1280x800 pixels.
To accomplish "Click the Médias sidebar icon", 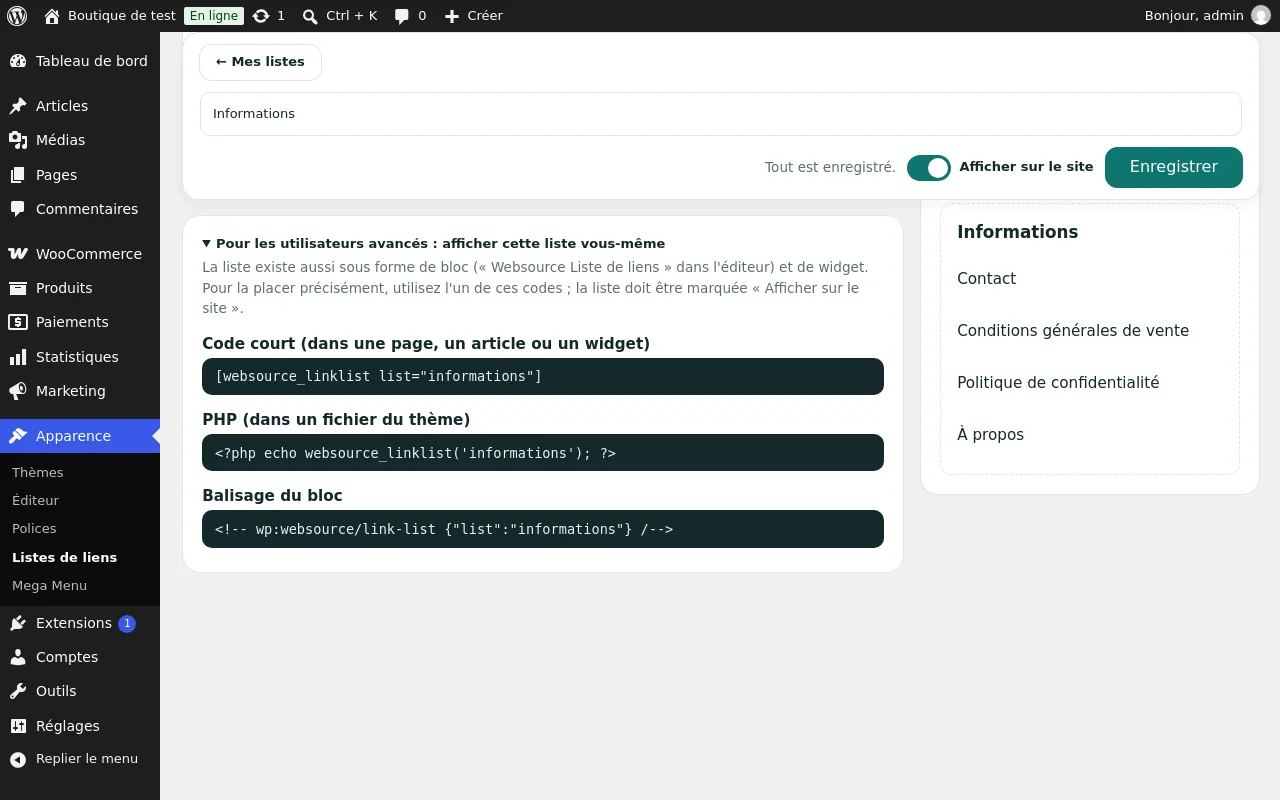I will [18, 140].
